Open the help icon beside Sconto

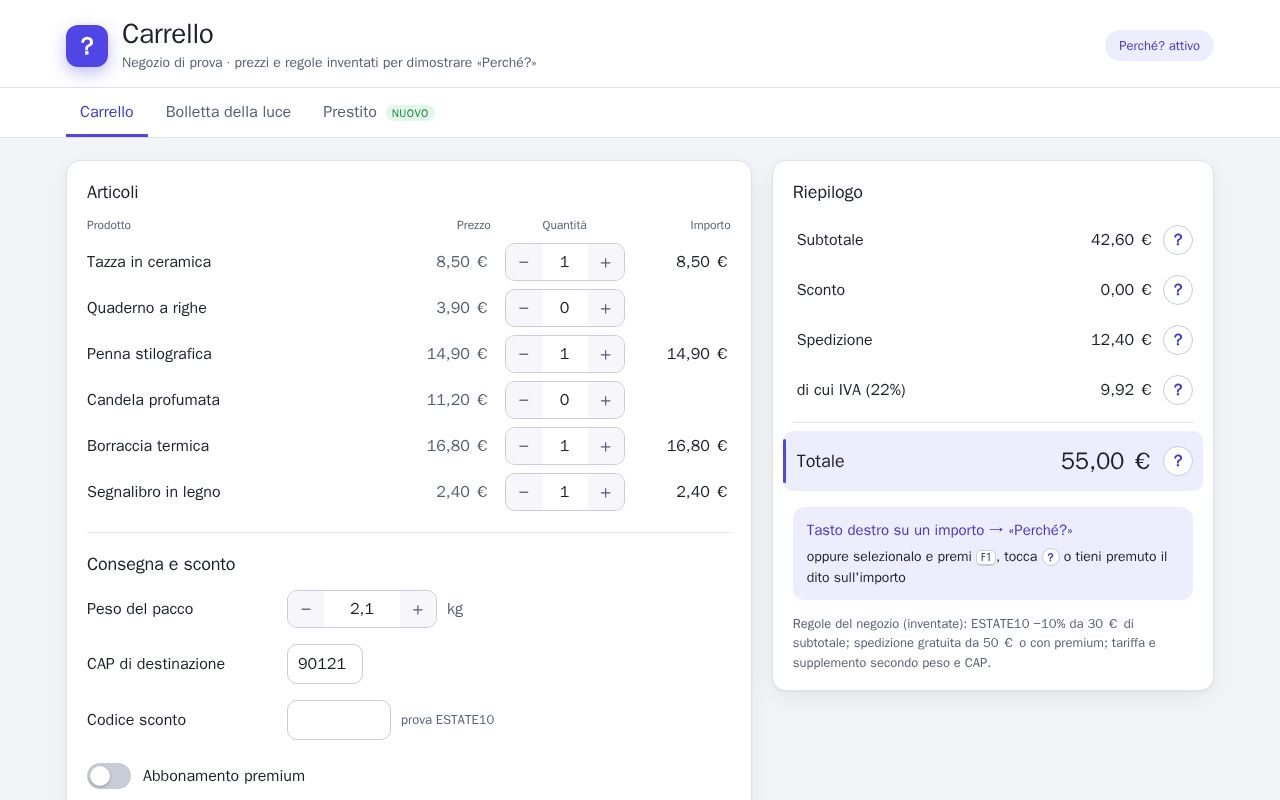tap(1177, 290)
